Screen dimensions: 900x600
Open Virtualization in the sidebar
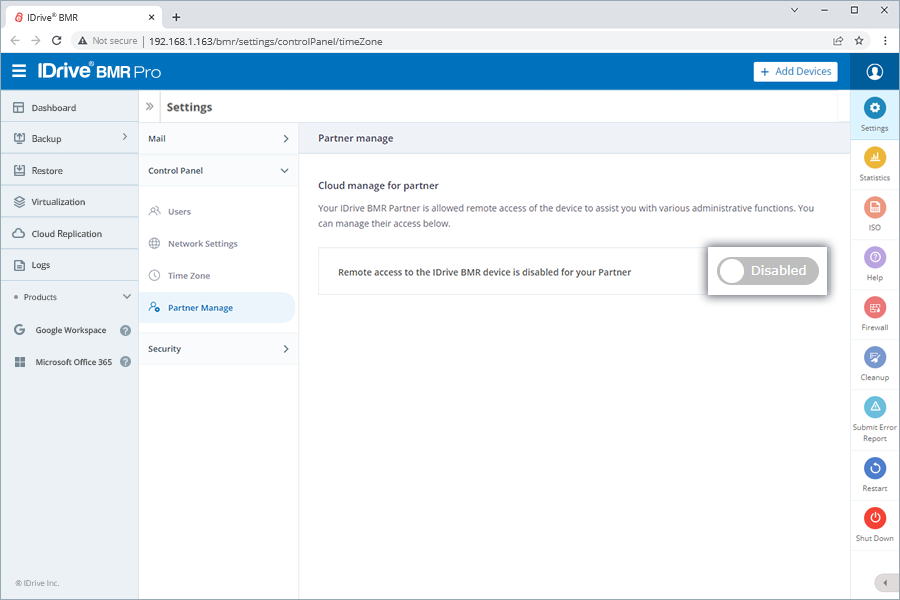click(69, 202)
